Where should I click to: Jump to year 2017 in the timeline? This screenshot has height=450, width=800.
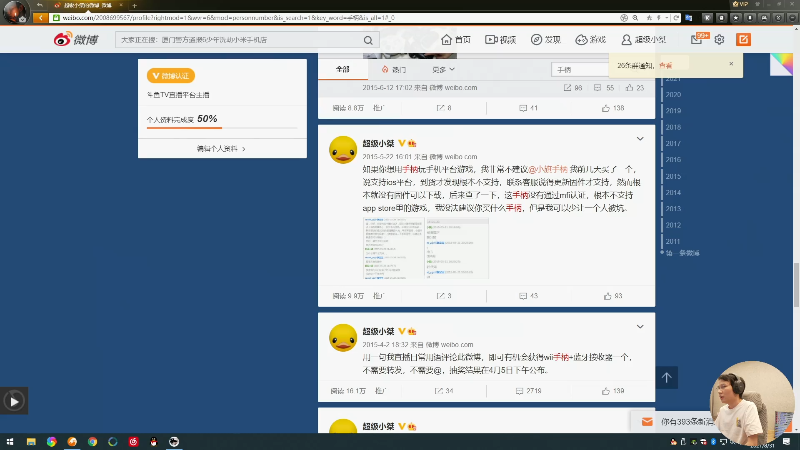pyautogui.click(x=673, y=143)
